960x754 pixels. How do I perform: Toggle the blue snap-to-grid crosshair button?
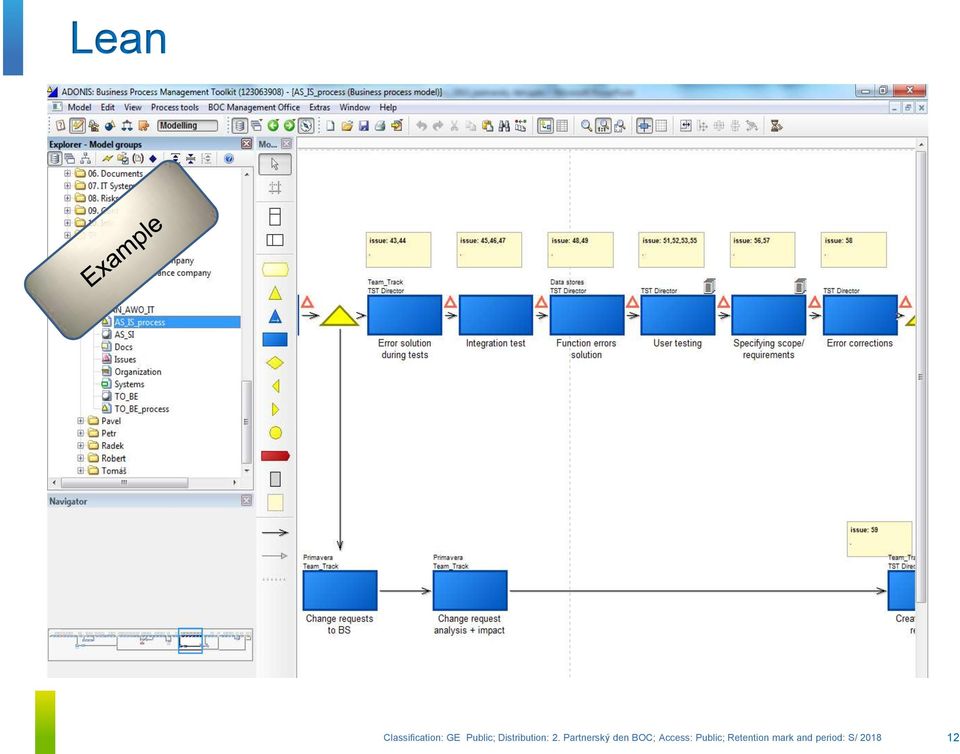pos(644,126)
